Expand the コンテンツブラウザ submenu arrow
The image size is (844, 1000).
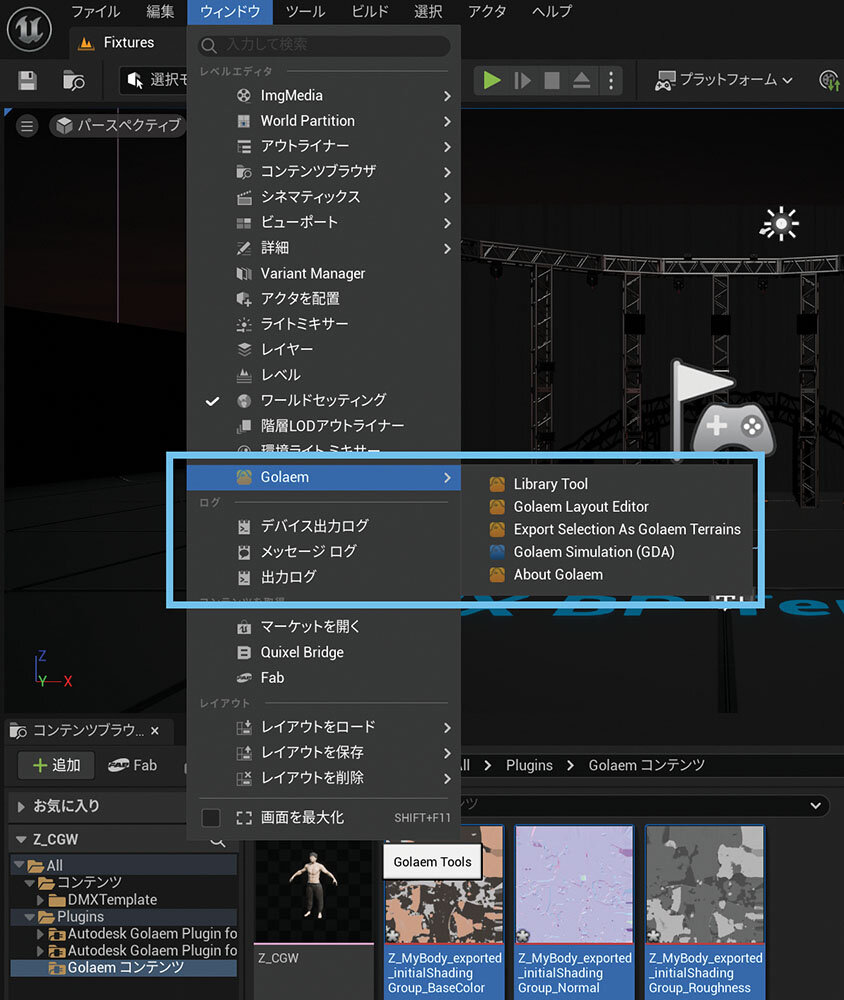447,172
